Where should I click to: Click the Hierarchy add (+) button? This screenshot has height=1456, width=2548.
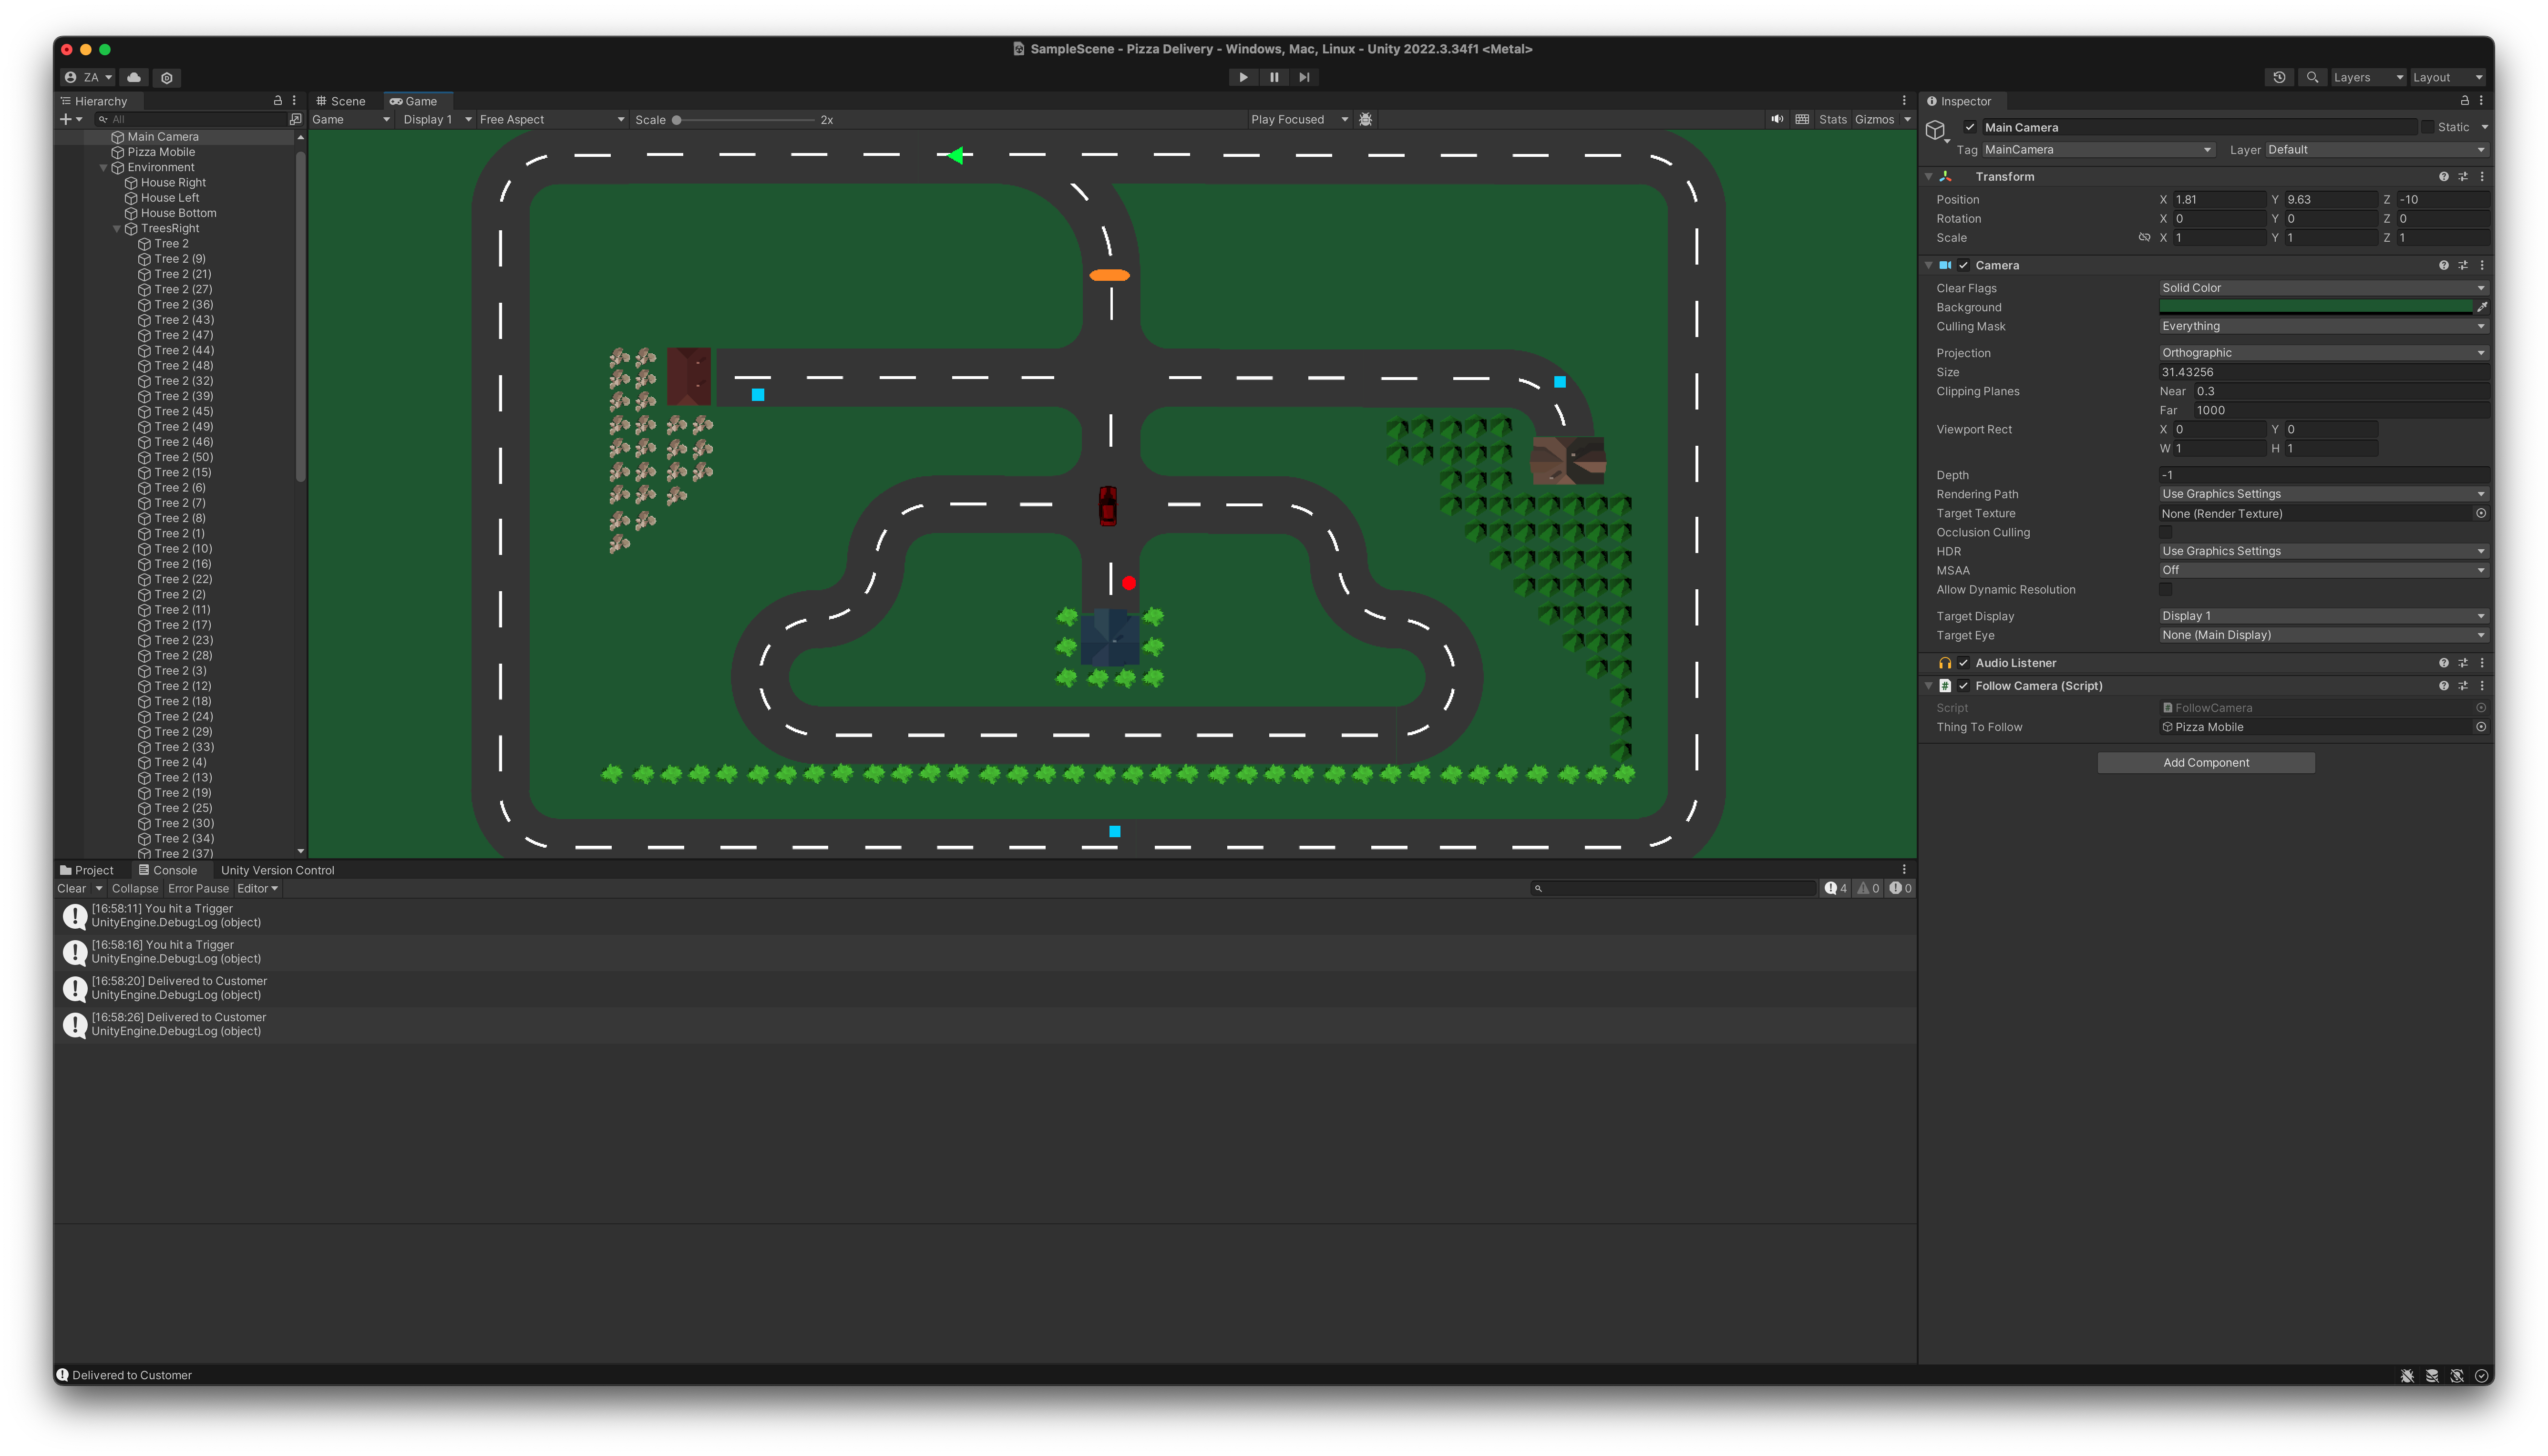coord(70,119)
